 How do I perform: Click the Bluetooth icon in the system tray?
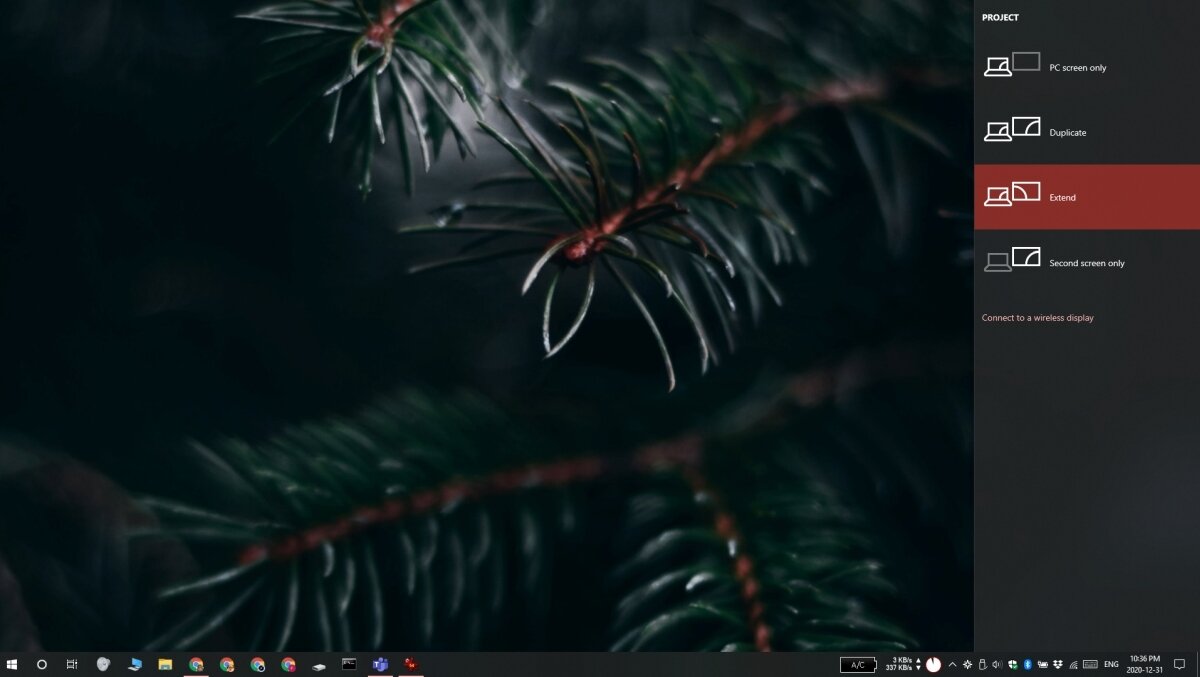(1027, 664)
